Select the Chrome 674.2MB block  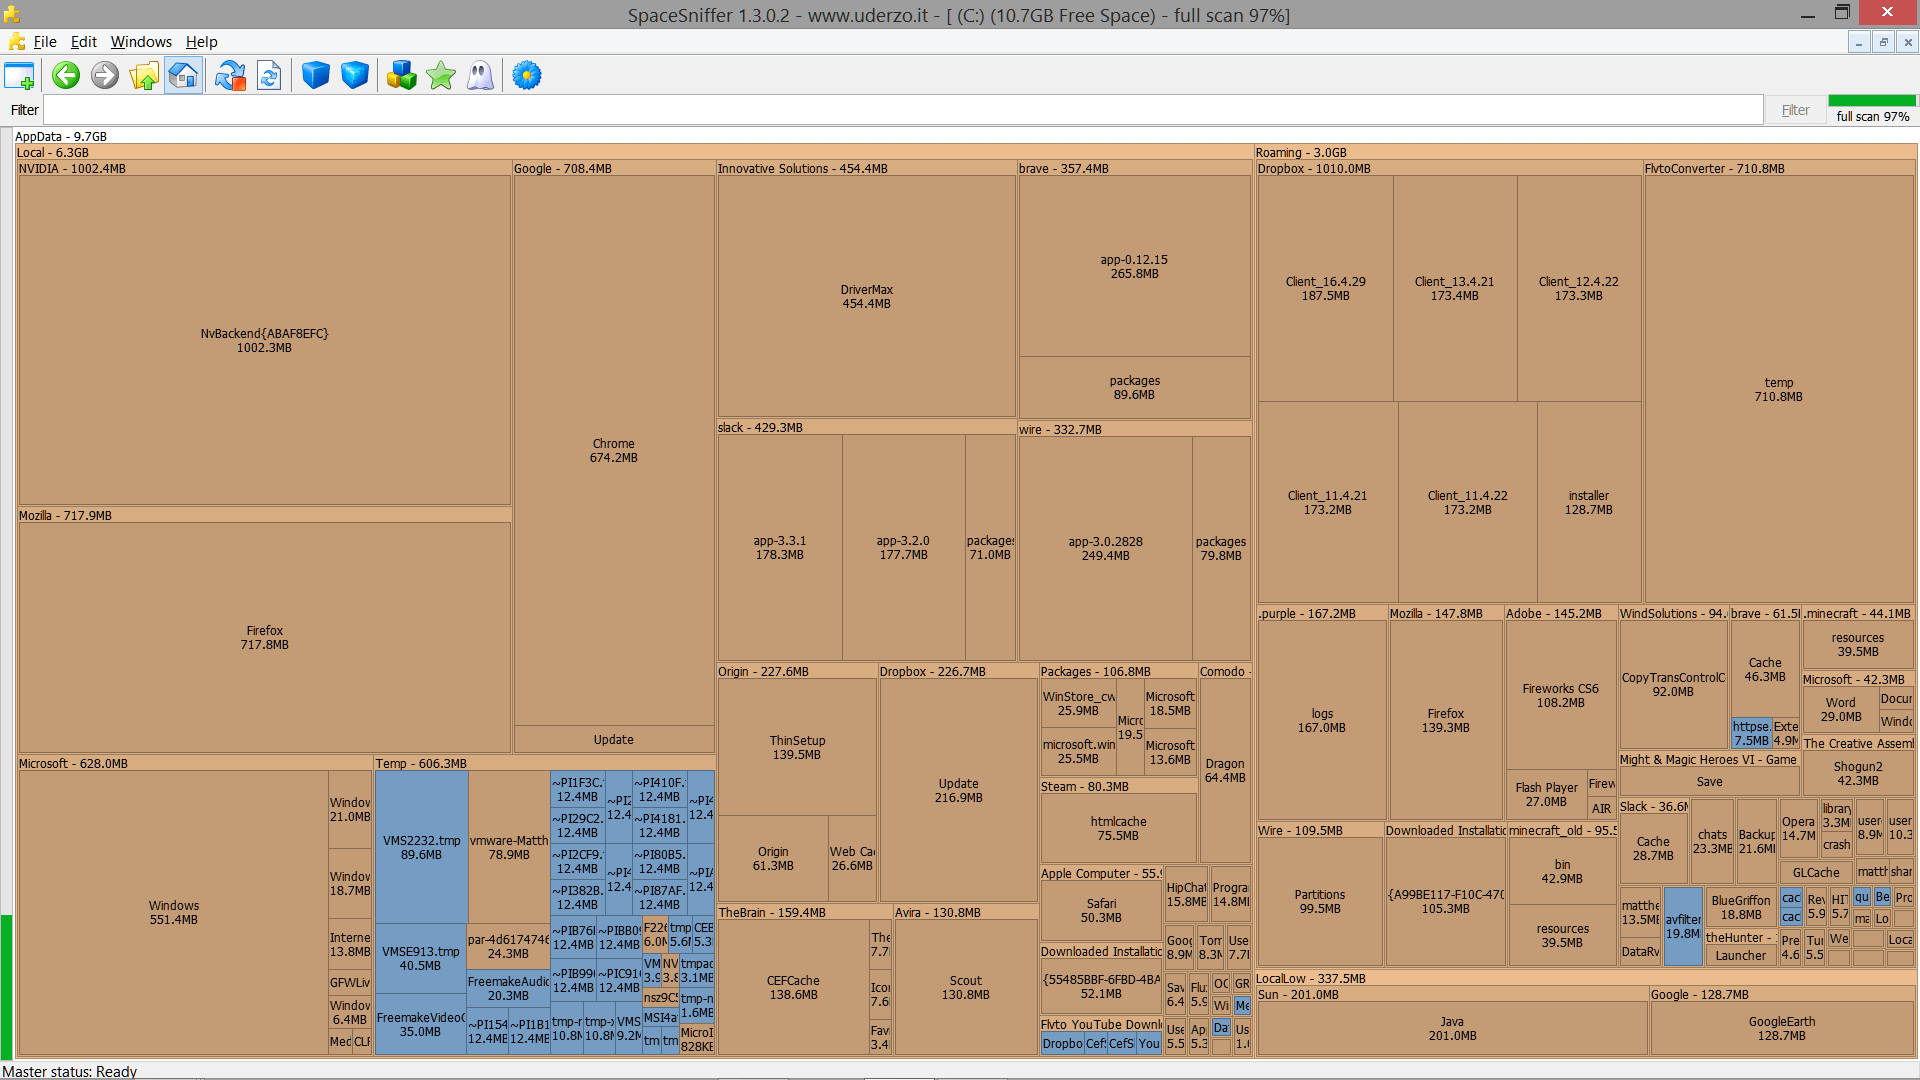pos(614,450)
